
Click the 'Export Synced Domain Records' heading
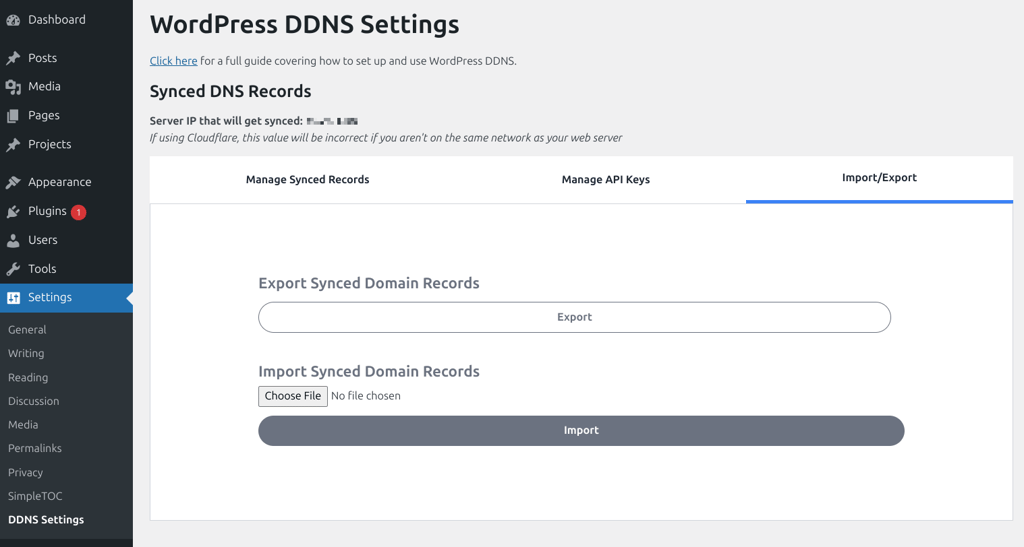click(x=369, y=283)
